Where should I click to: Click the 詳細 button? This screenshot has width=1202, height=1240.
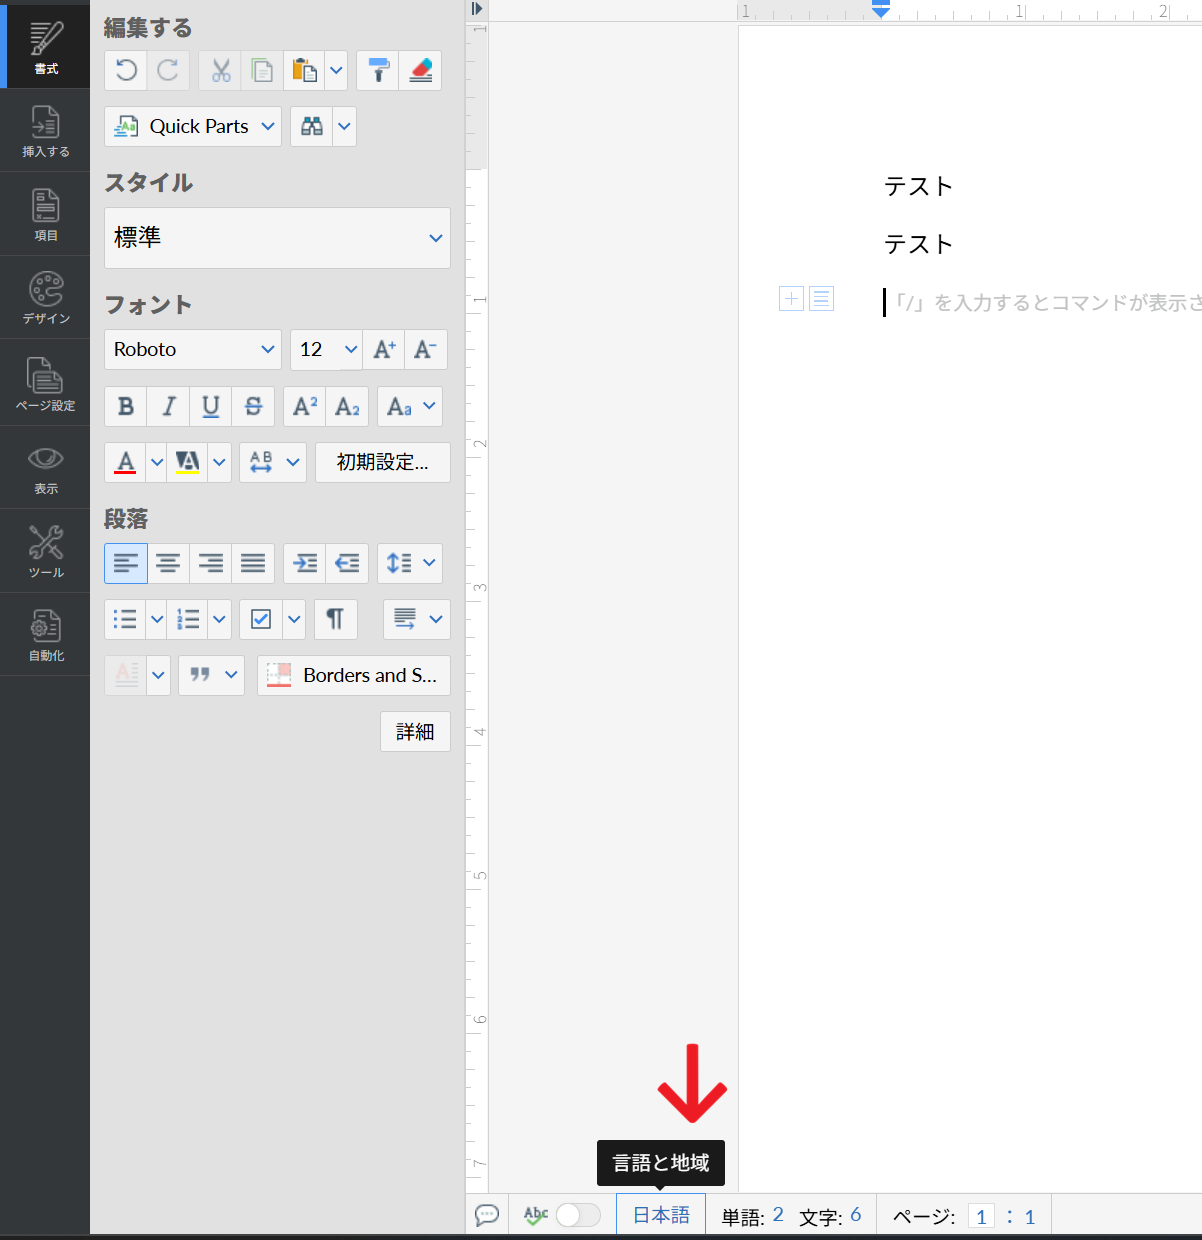click(415, 731)
